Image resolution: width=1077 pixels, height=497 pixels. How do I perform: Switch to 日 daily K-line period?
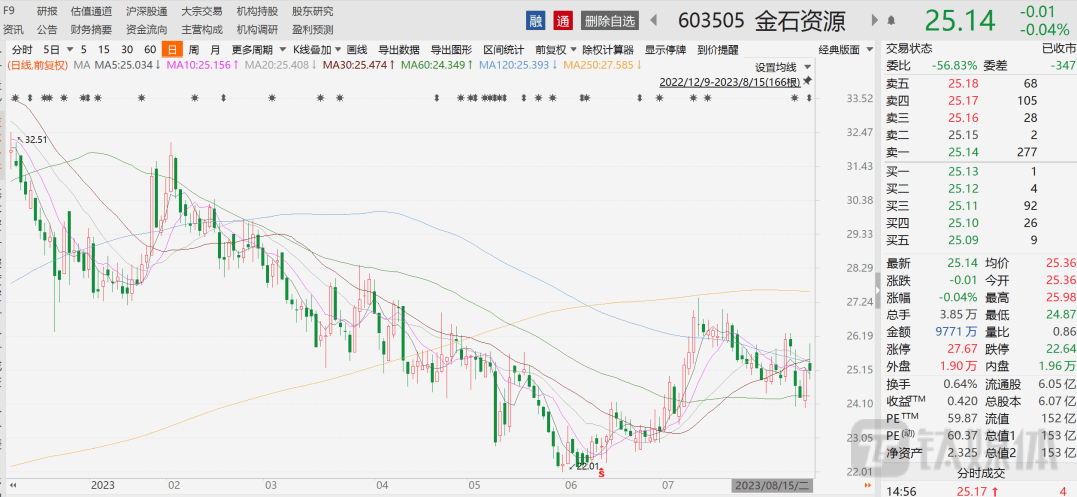[x=171, y=49]
